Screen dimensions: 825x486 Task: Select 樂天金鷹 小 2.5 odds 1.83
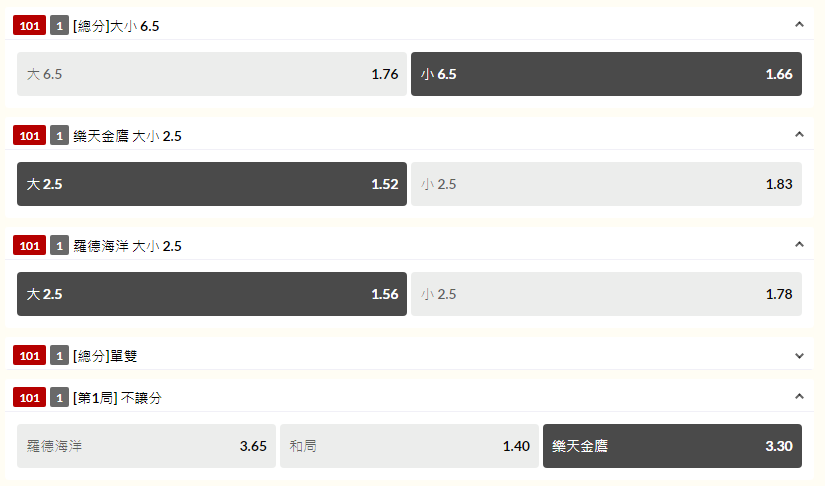[606, 184]
